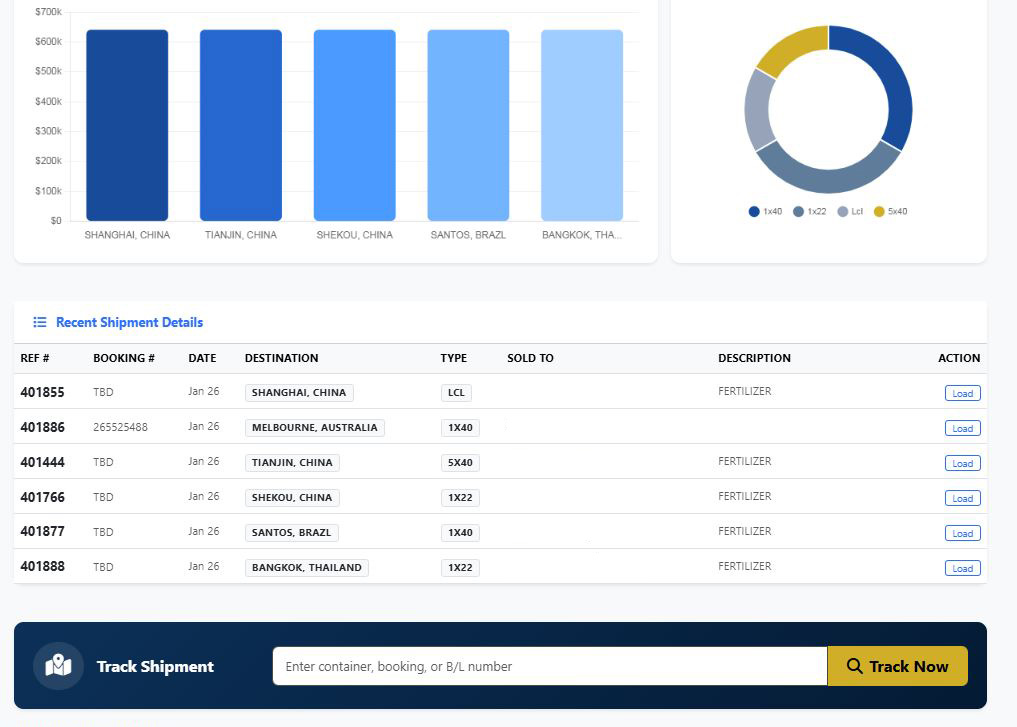Click the LCL type badge
Viewport: 1017px width, 727px height.
pyautogui.click(x=456, y=393)
